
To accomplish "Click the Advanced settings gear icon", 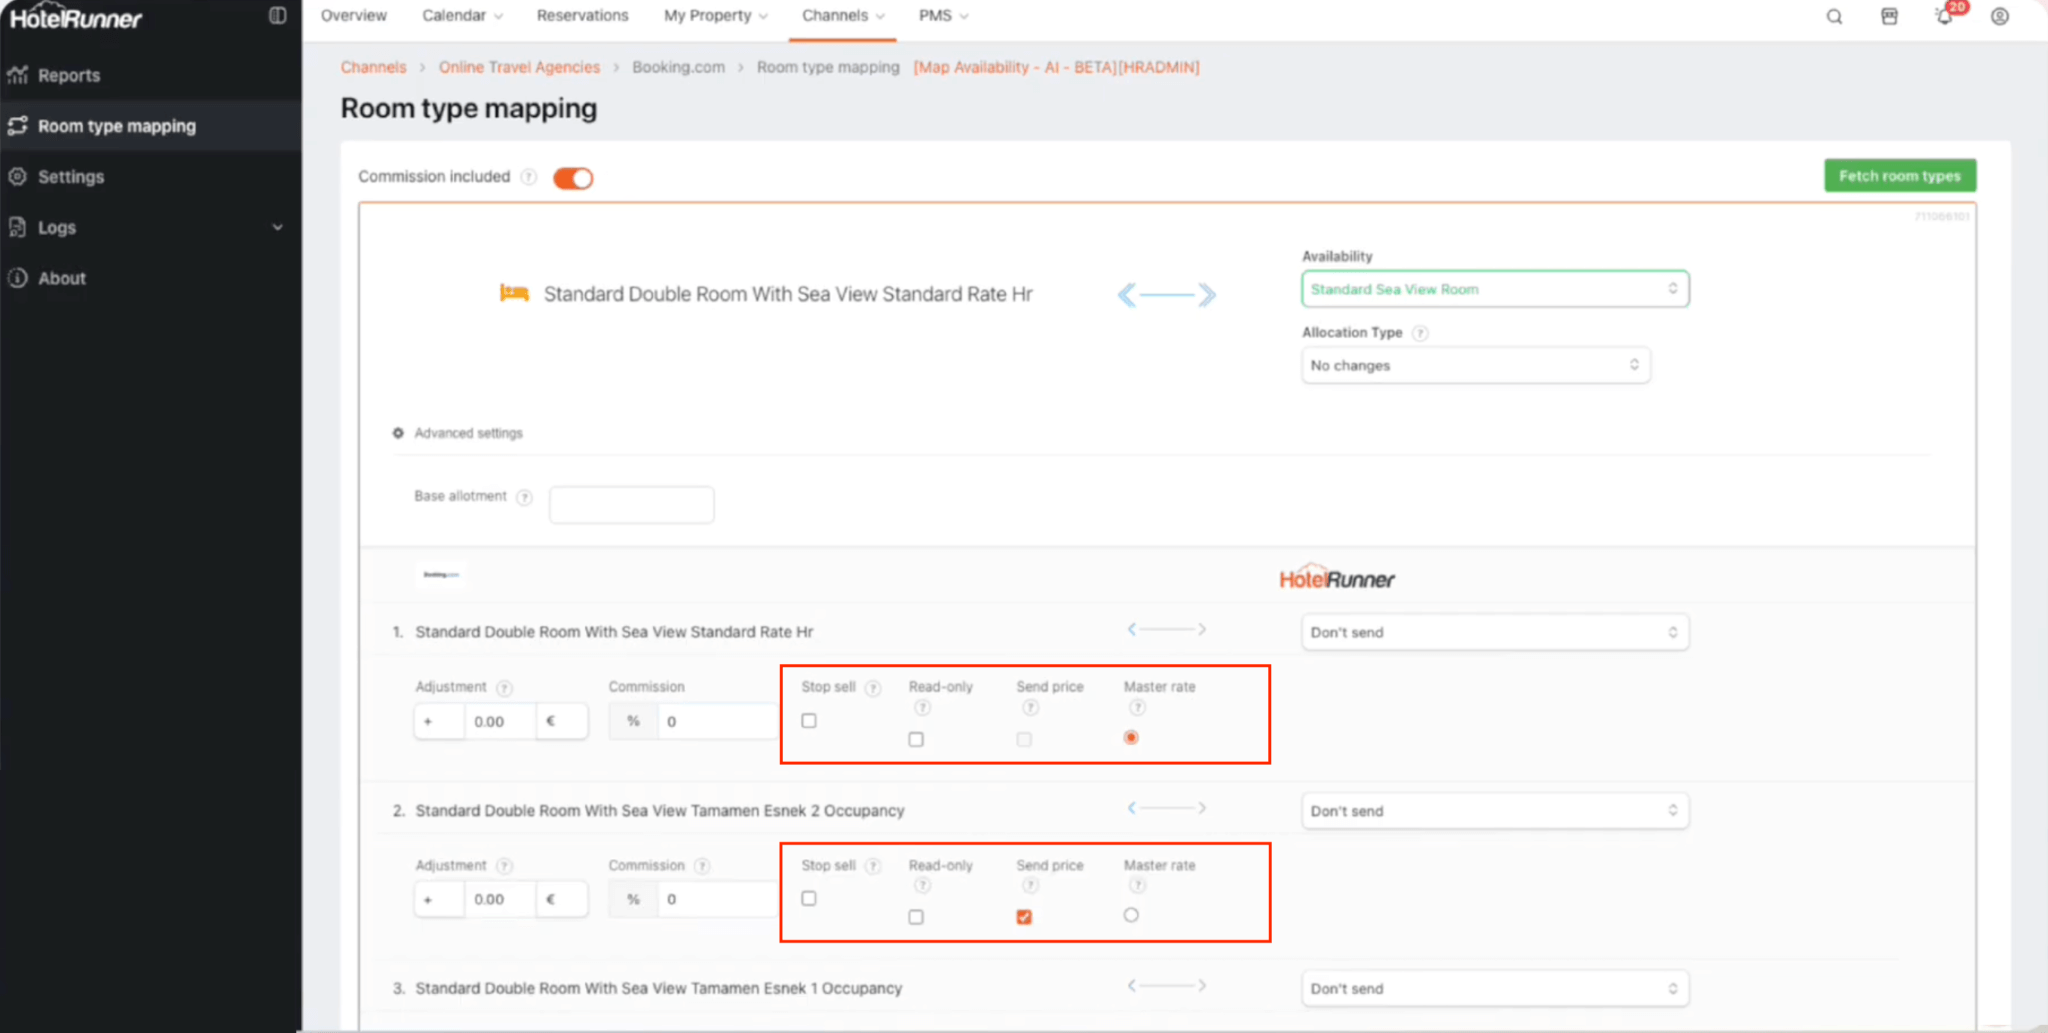I will coord(398,433).
